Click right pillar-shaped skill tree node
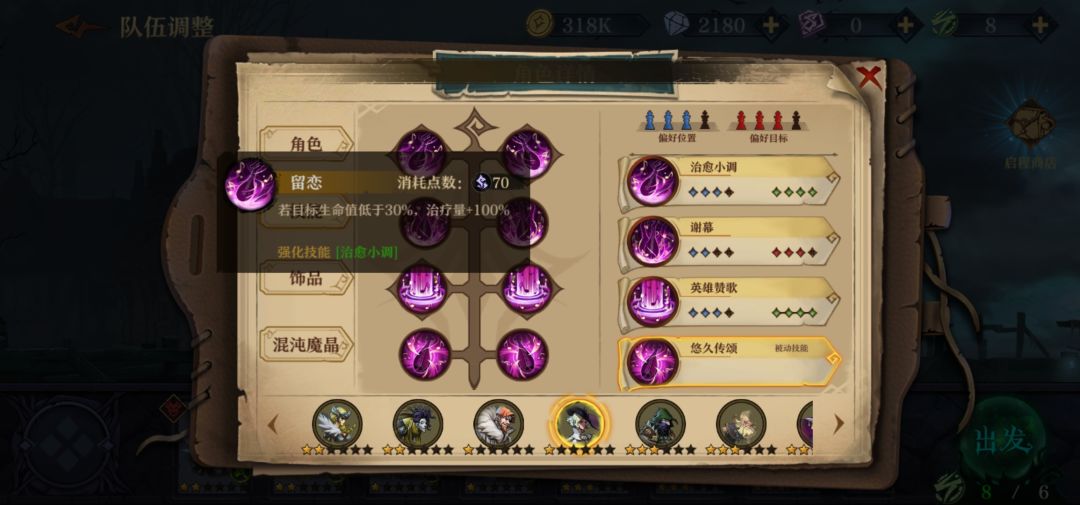 [526, 289]
